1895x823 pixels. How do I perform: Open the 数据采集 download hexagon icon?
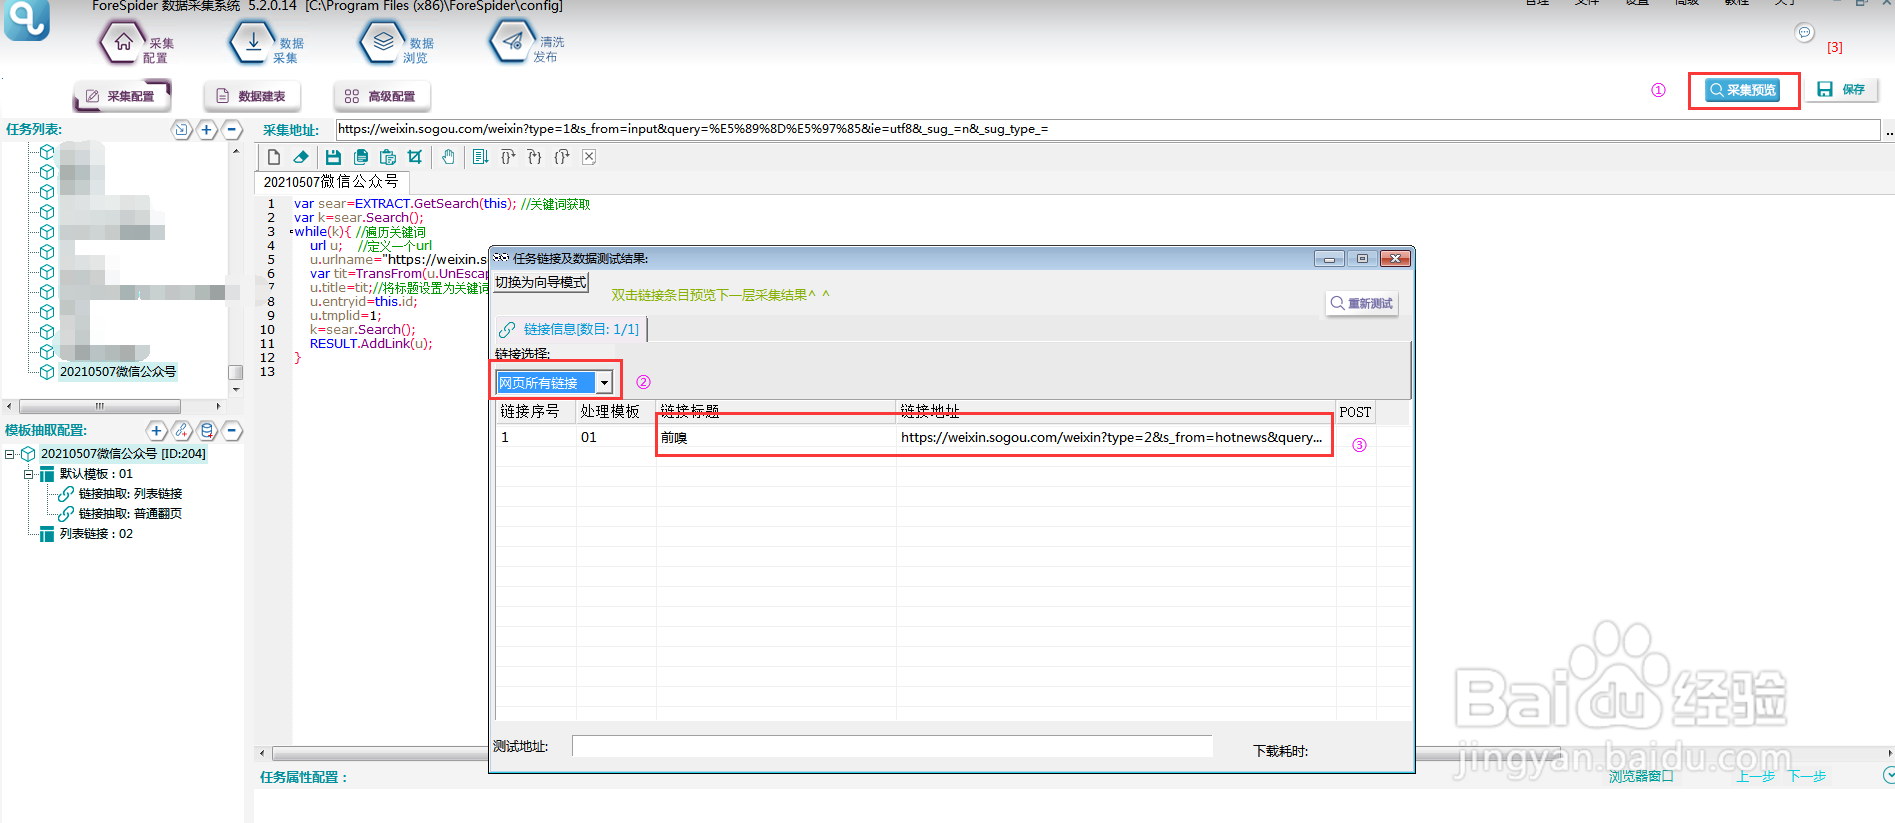[x=253, y=42]
